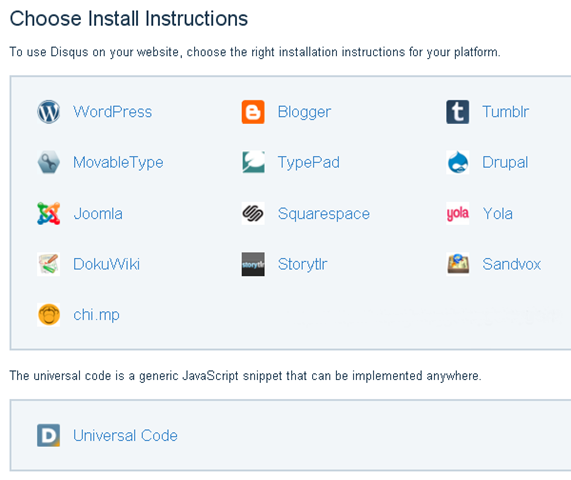Viewport: 571px width, 480px height.
Task: Open WordPress install instructions link
Action: click(x=113, y=112)
